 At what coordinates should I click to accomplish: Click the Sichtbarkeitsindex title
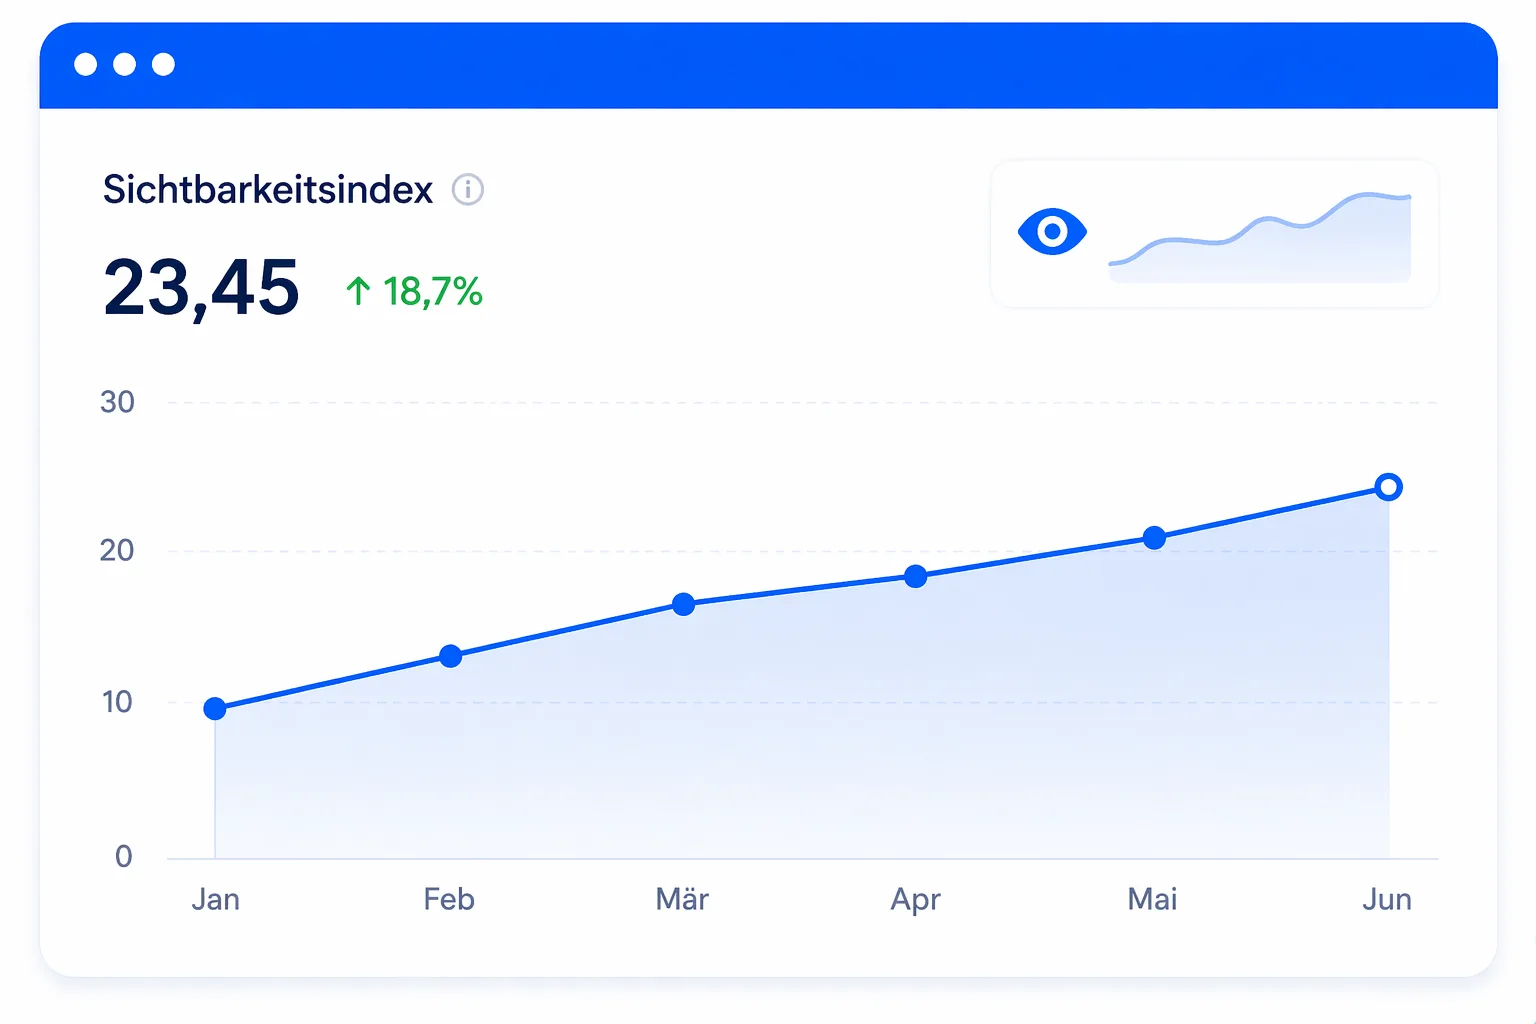click(x=268, y=189)
